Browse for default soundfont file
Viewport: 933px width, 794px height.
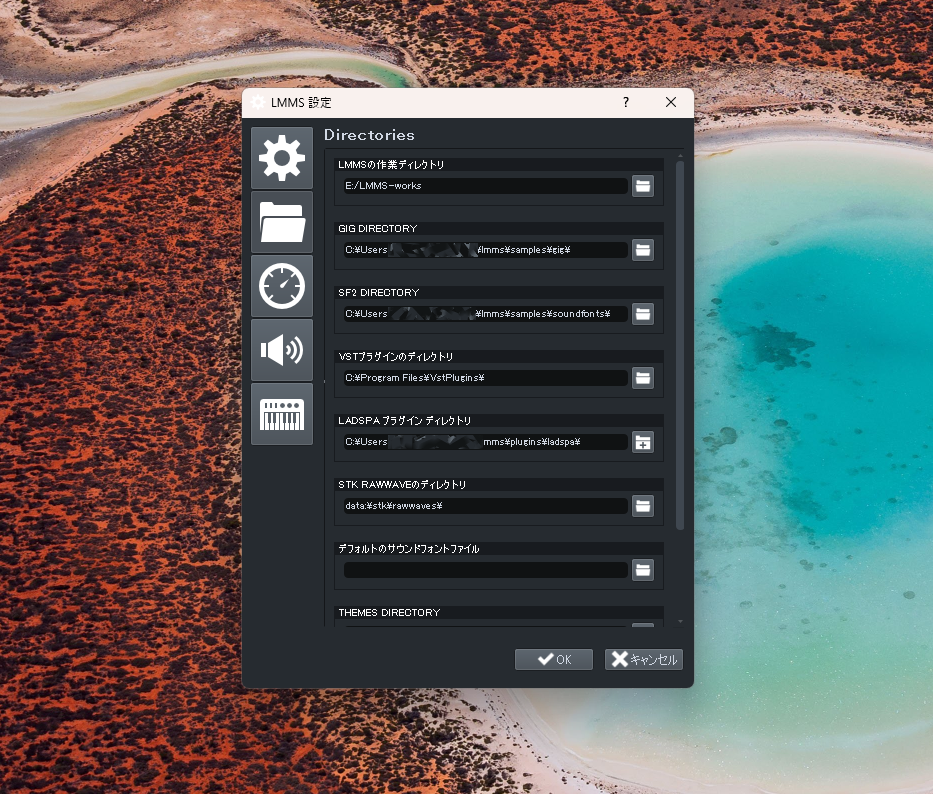(642, 570)
